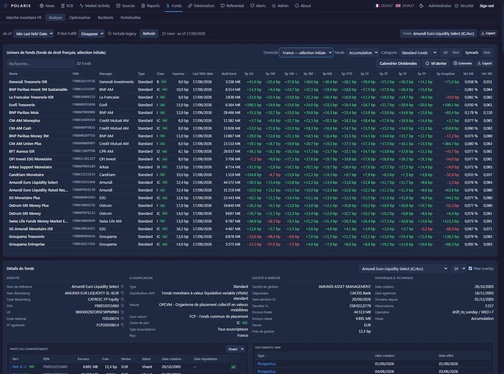Click the Refresh button
The image size is (504, 374).
pyautogui.click(x=149, y=34)
